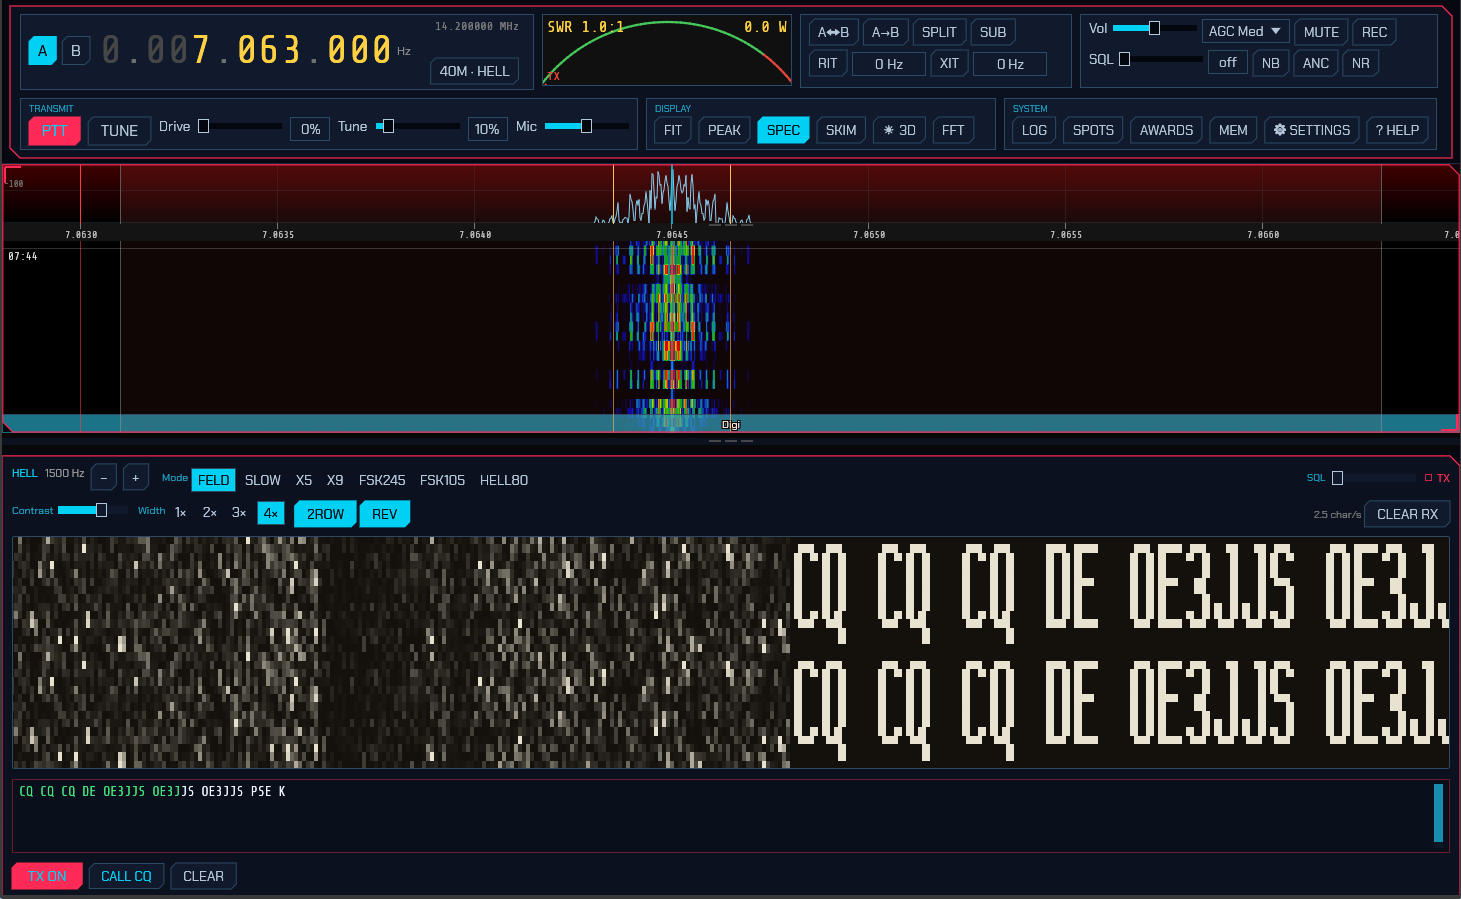This screenshot has height=899, width=1461.
Task: Toggle RIT offset
Action: (827, 63)
